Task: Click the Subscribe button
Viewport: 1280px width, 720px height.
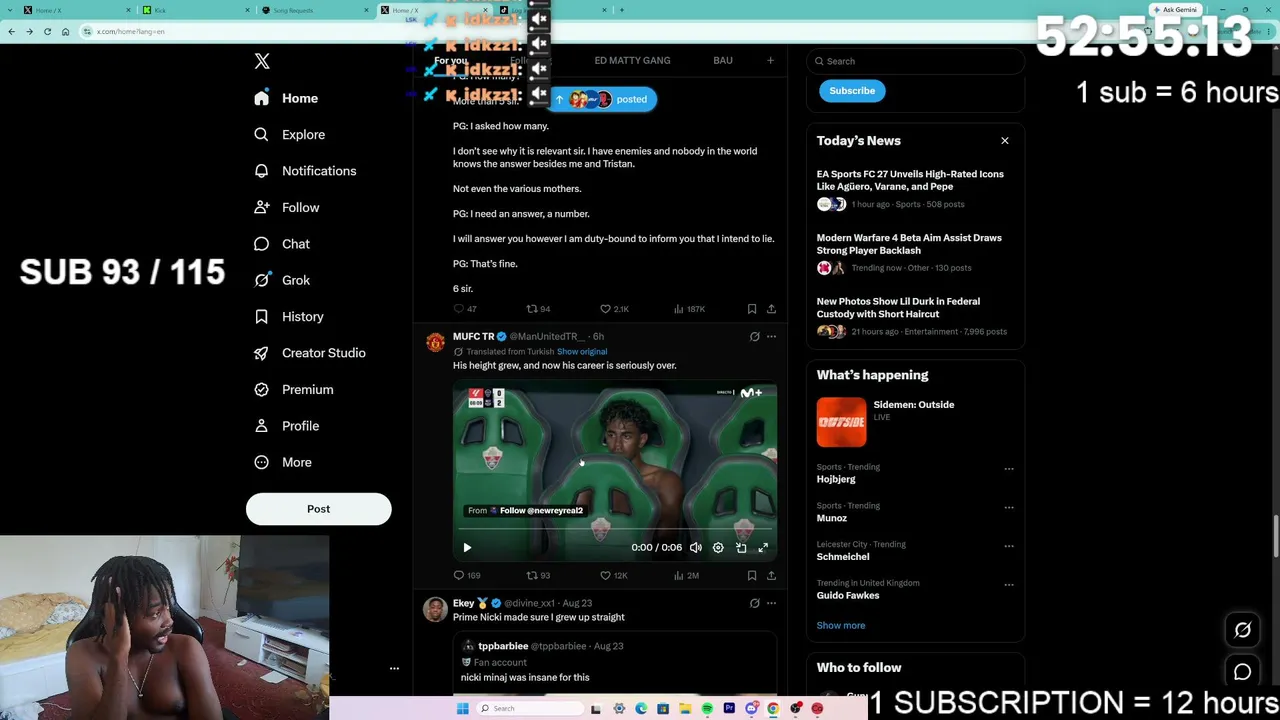Action: [852, 91]
